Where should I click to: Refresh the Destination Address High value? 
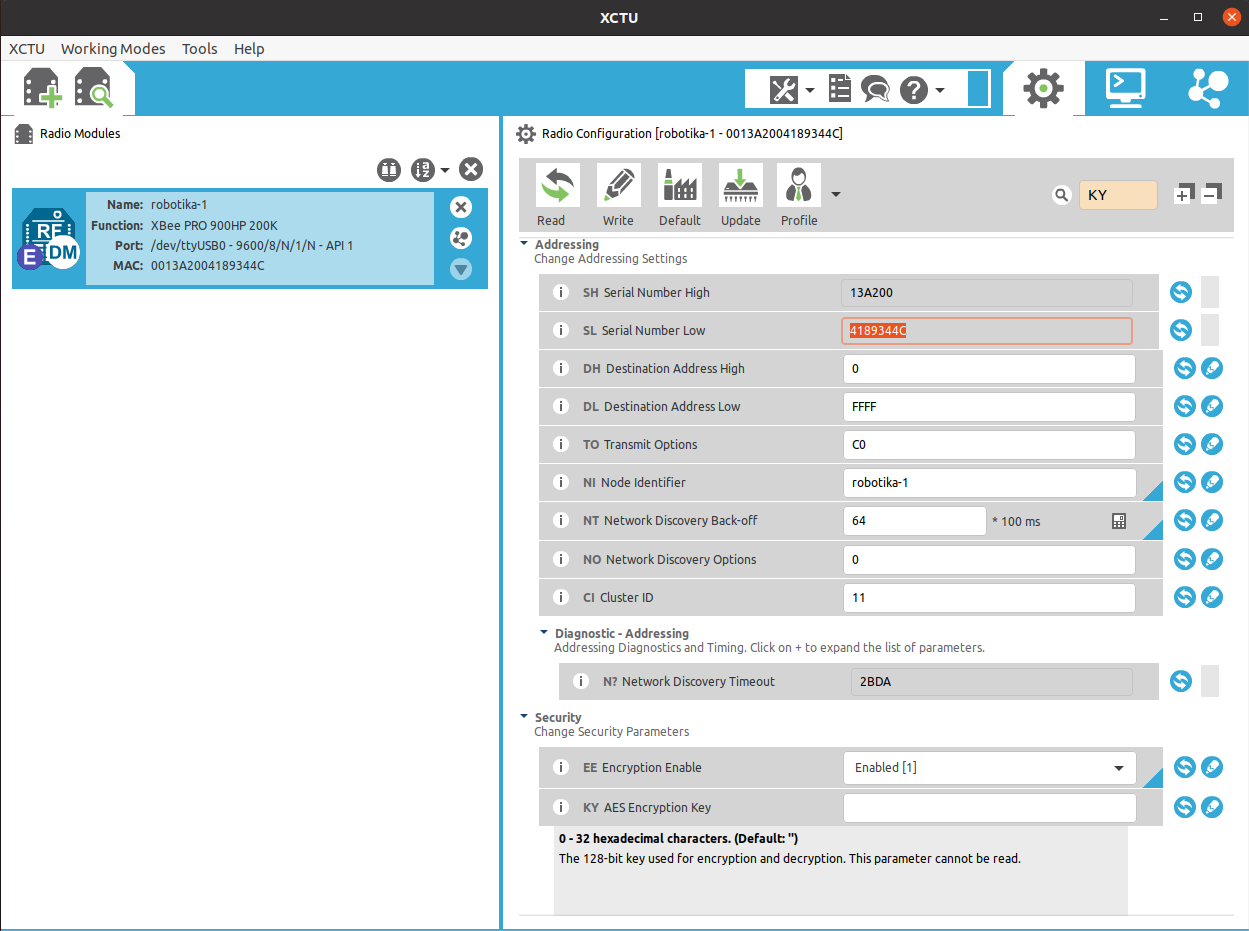coord(1184,369)
